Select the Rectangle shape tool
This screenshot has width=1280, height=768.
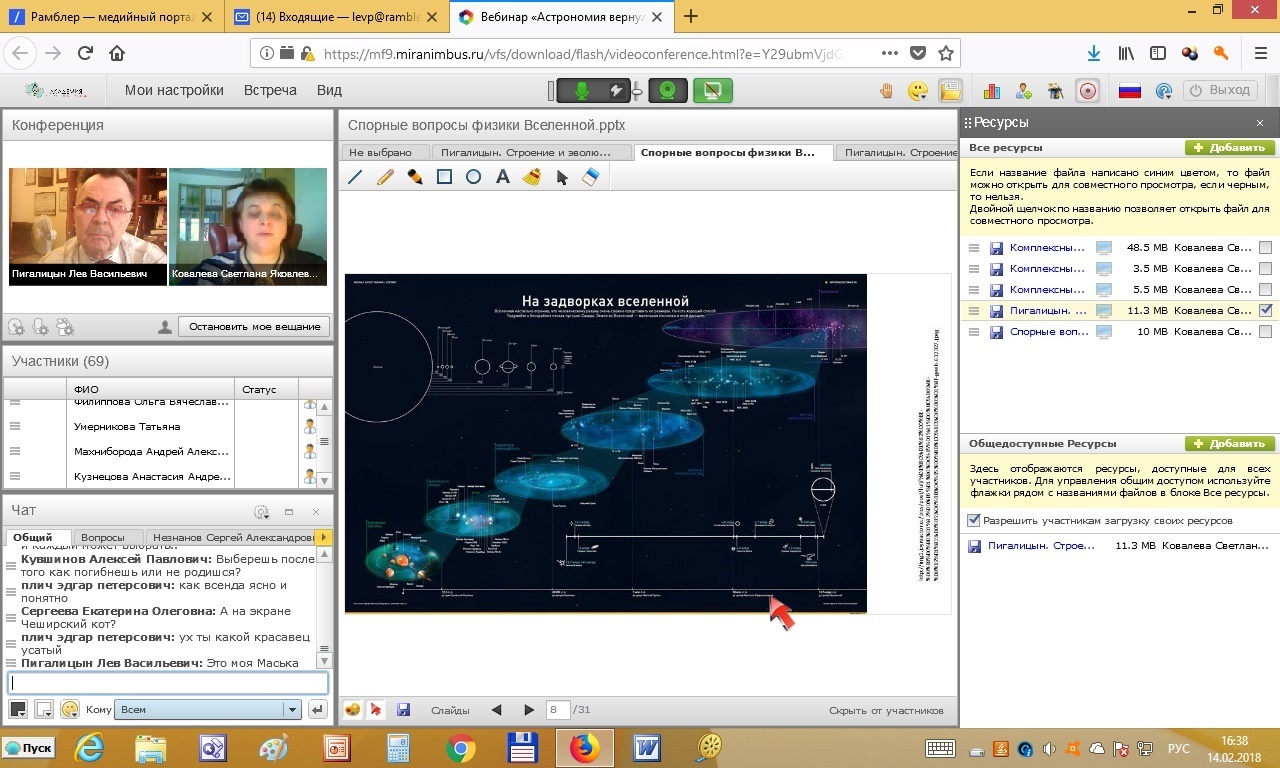[444, 177]
